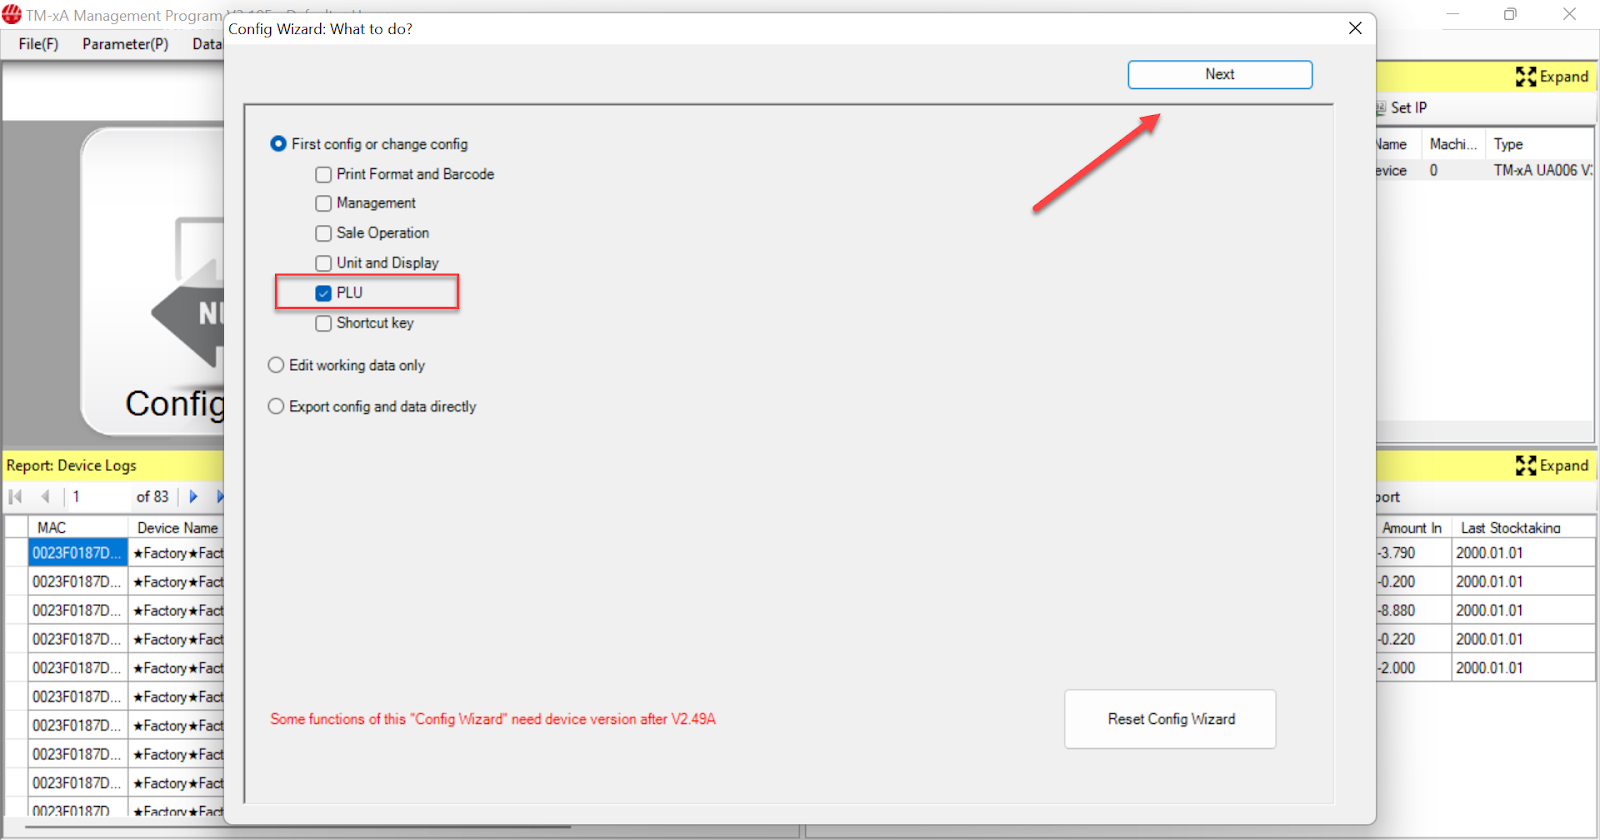
Task: Select the -8.880 amount cell
Action: pyautogui.click(x=1413, y=610)
